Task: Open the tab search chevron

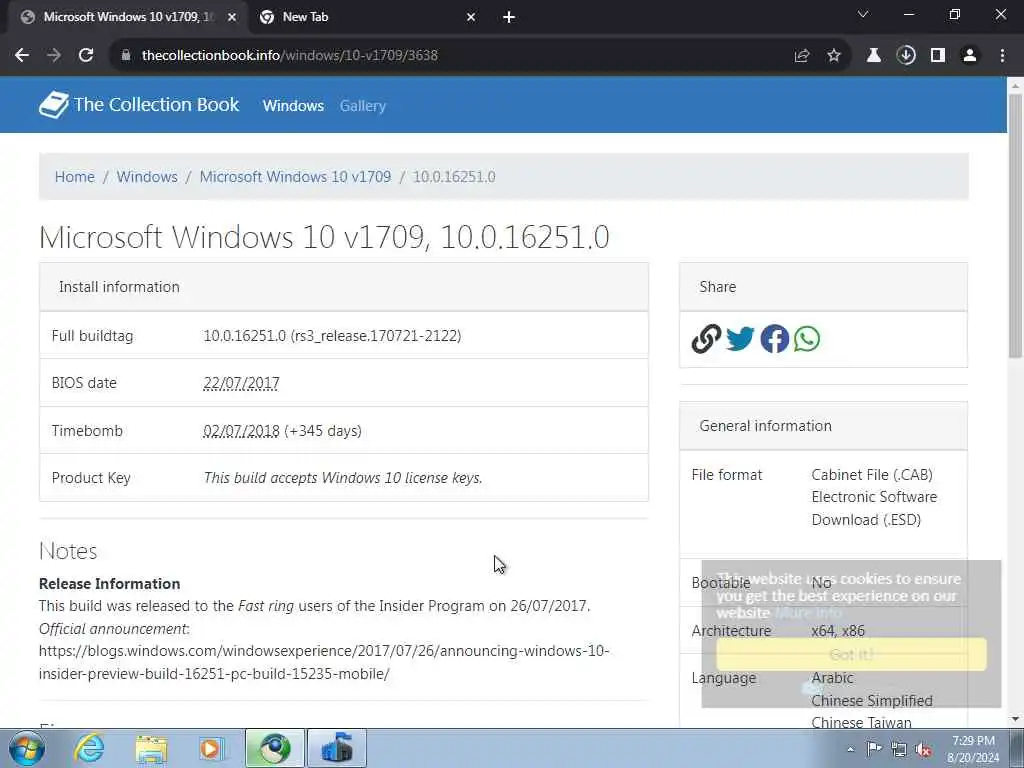Action: point(863,15)
